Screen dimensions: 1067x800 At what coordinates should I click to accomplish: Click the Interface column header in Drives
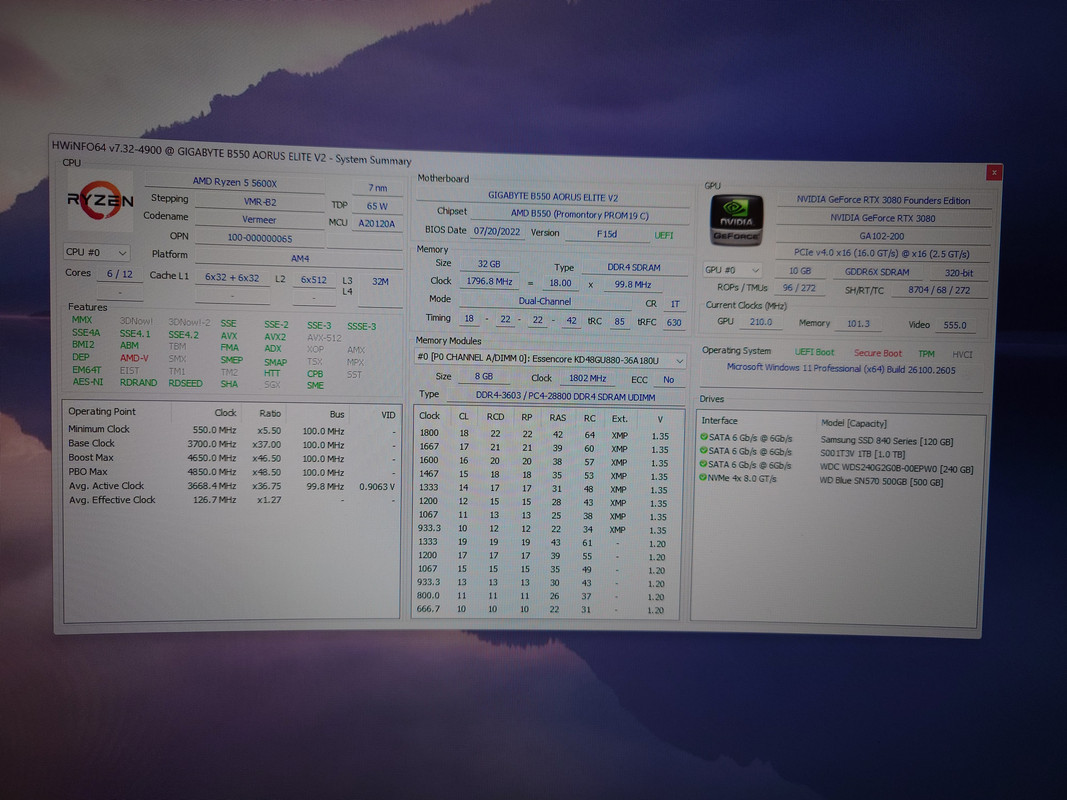point(719,420)
